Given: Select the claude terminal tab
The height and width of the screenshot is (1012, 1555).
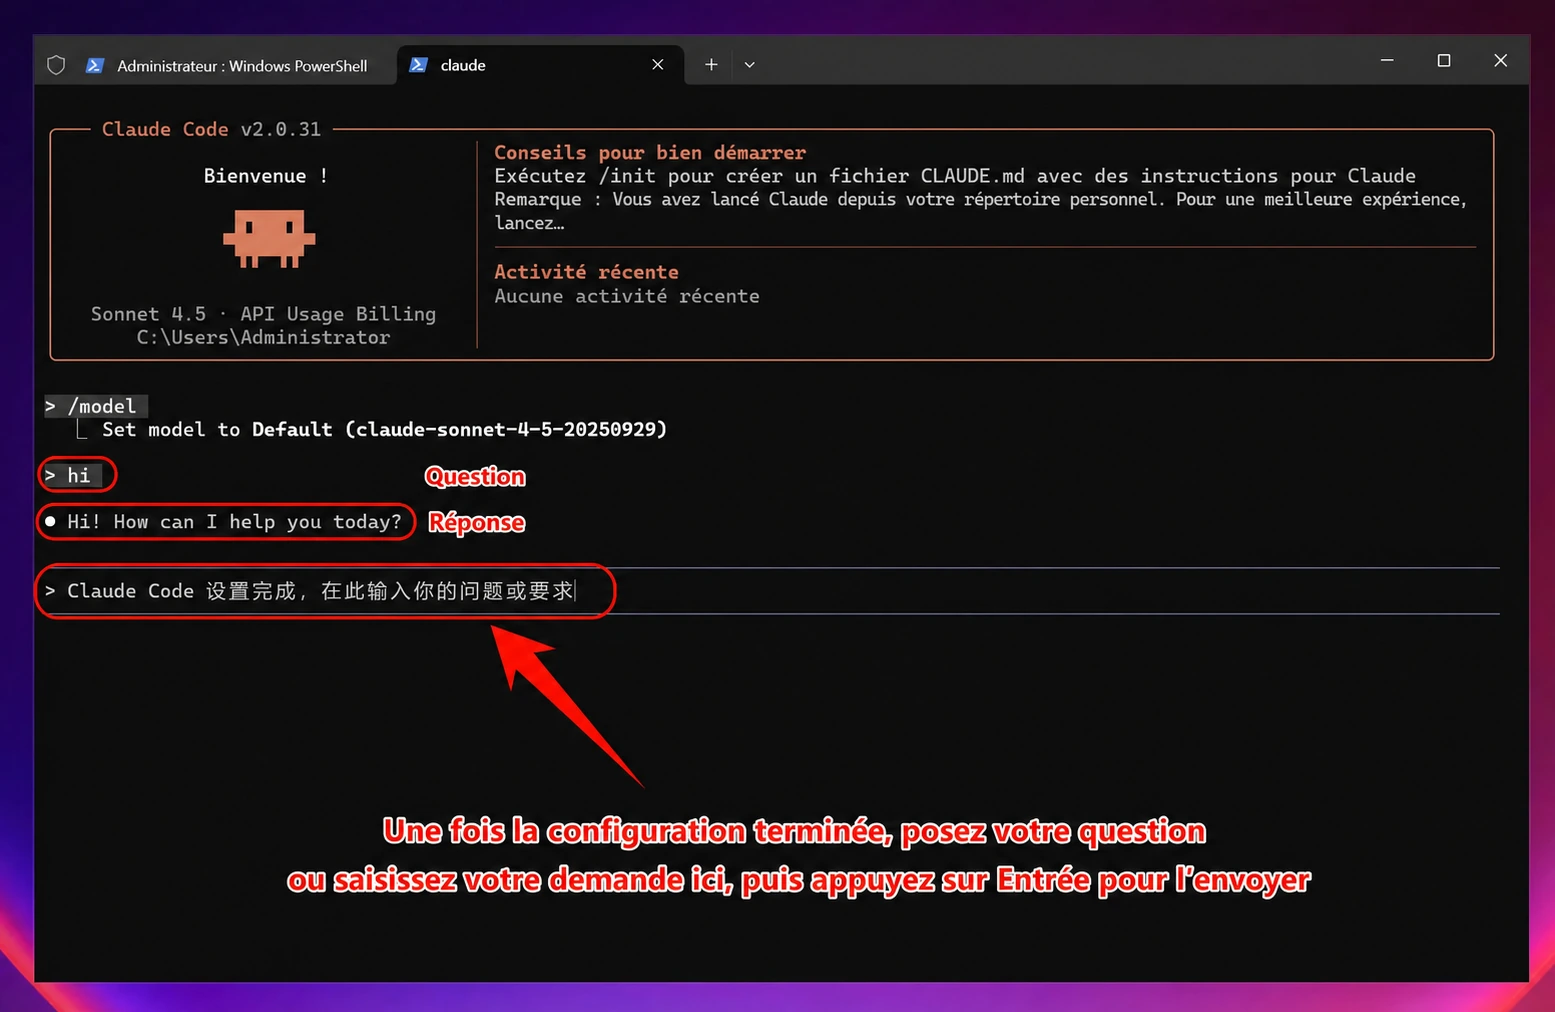Looking at the screenshot, I should 540,65.
